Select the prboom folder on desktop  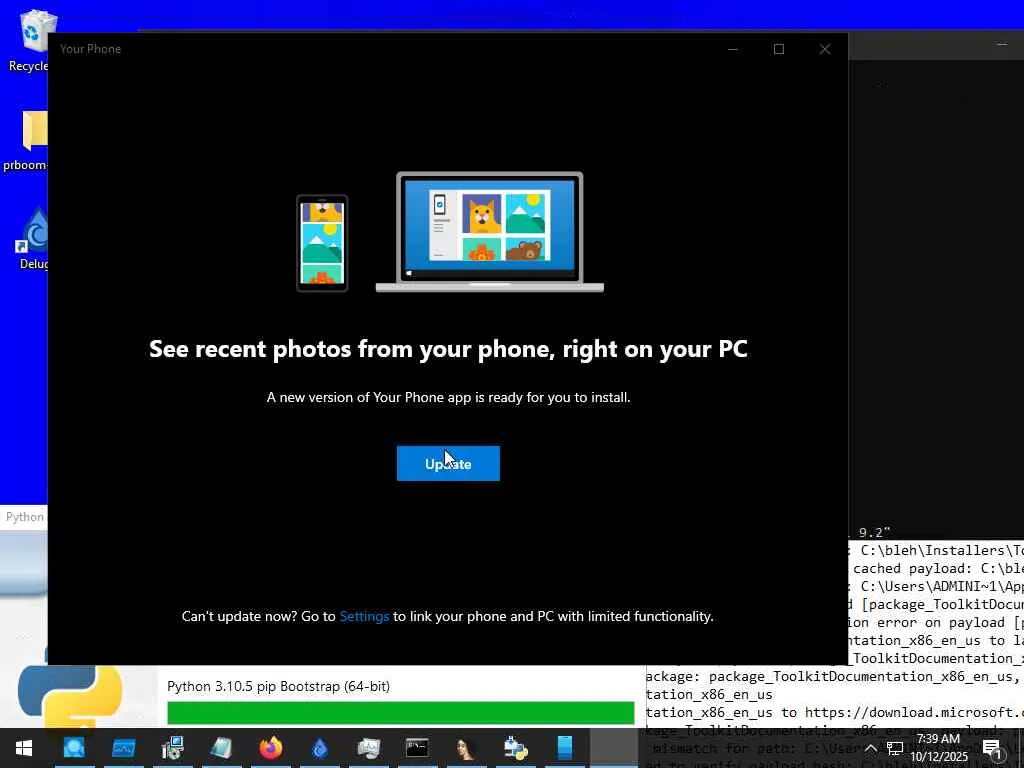tap(29, 140)
